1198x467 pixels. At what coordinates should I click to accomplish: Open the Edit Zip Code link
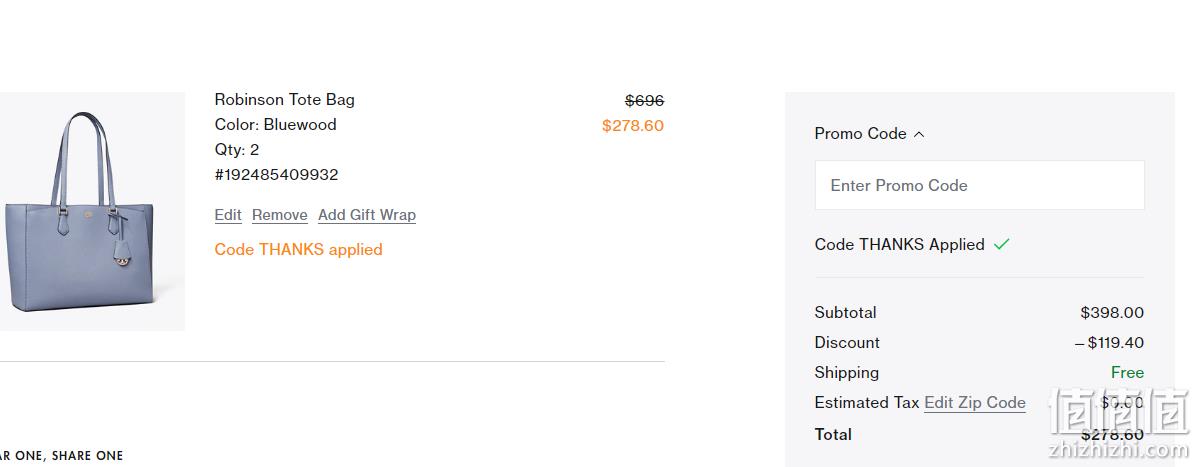click(975, 403)
